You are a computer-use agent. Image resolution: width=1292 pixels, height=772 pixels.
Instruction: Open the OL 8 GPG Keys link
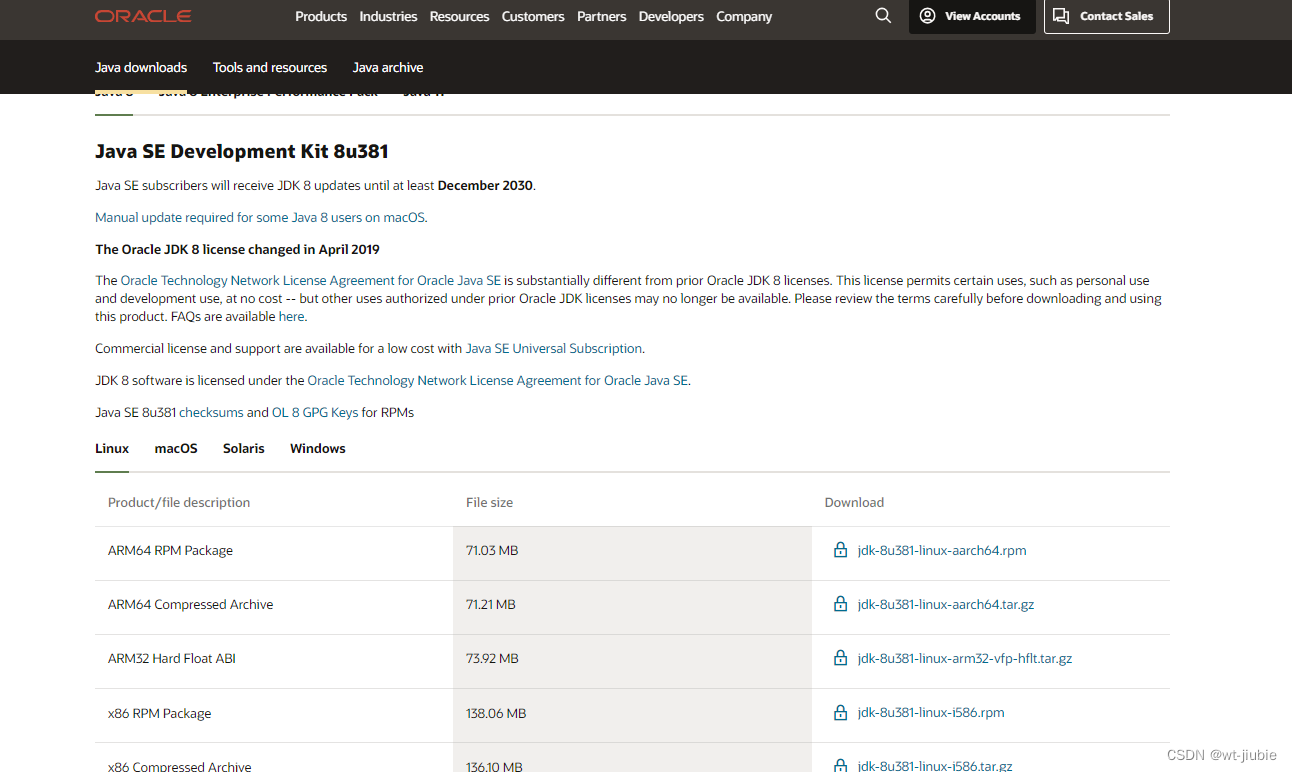(315, 412)
